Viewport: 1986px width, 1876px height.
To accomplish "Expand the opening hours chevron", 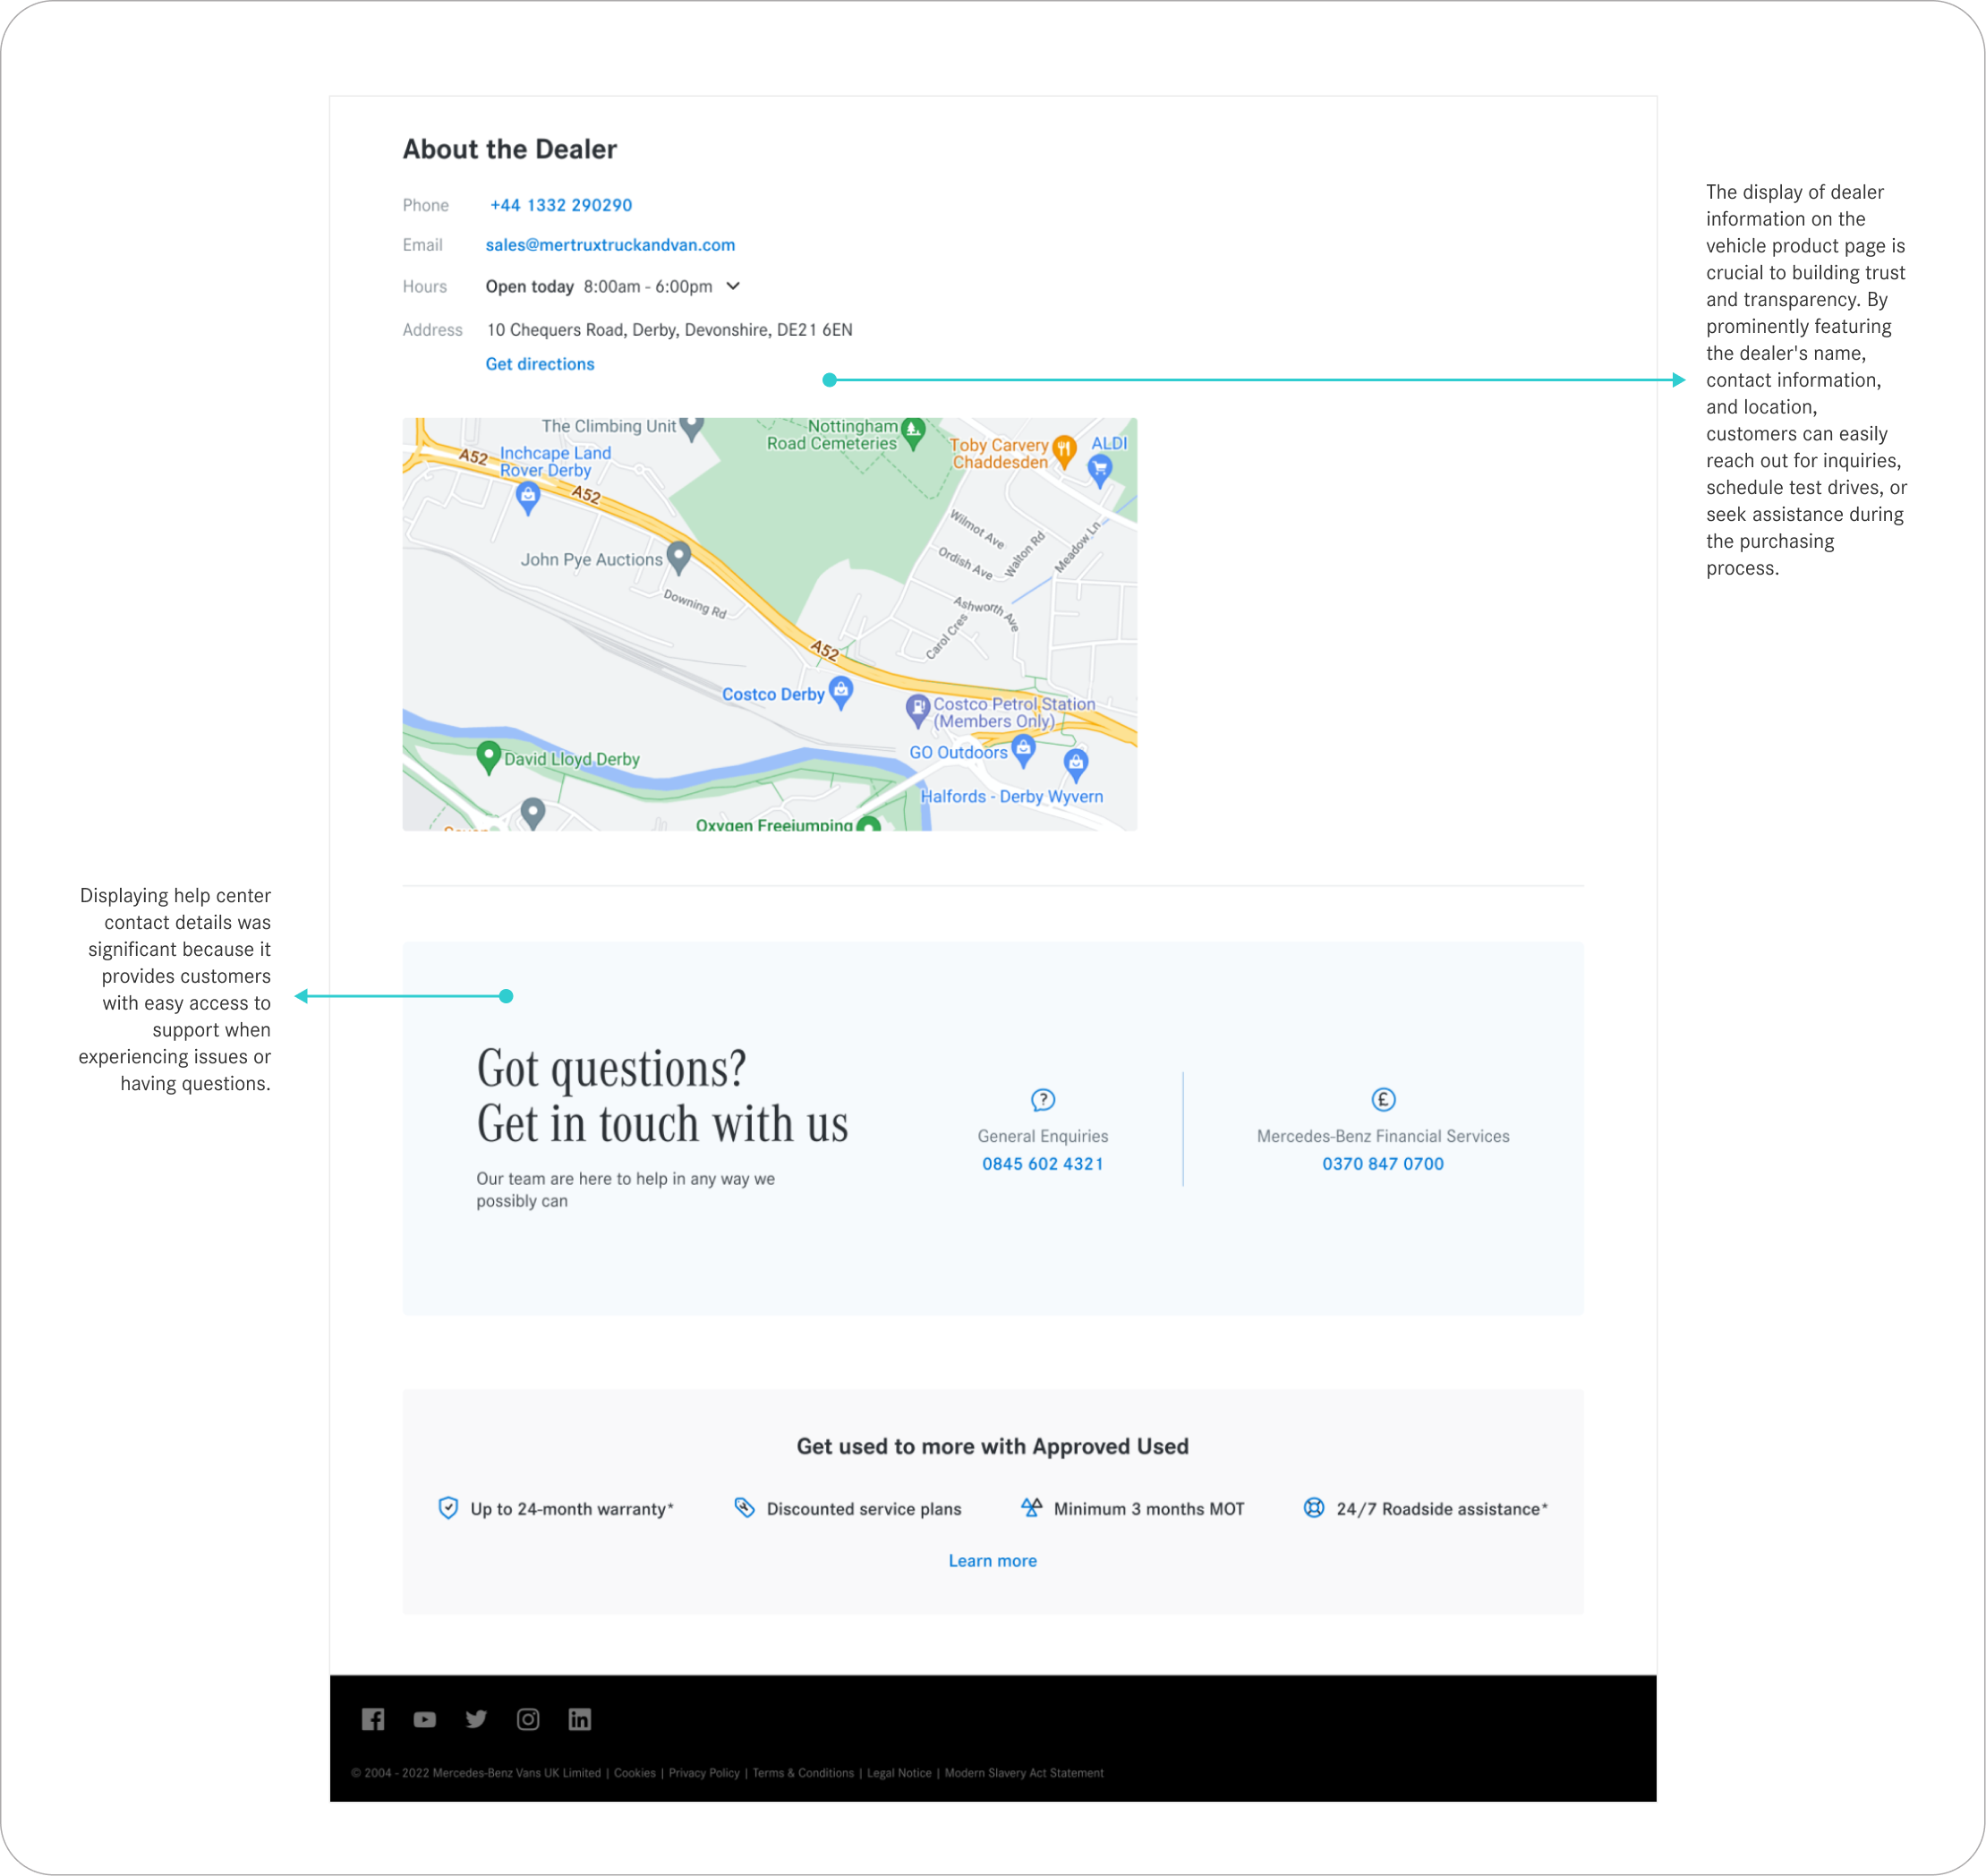I will 733,286.
